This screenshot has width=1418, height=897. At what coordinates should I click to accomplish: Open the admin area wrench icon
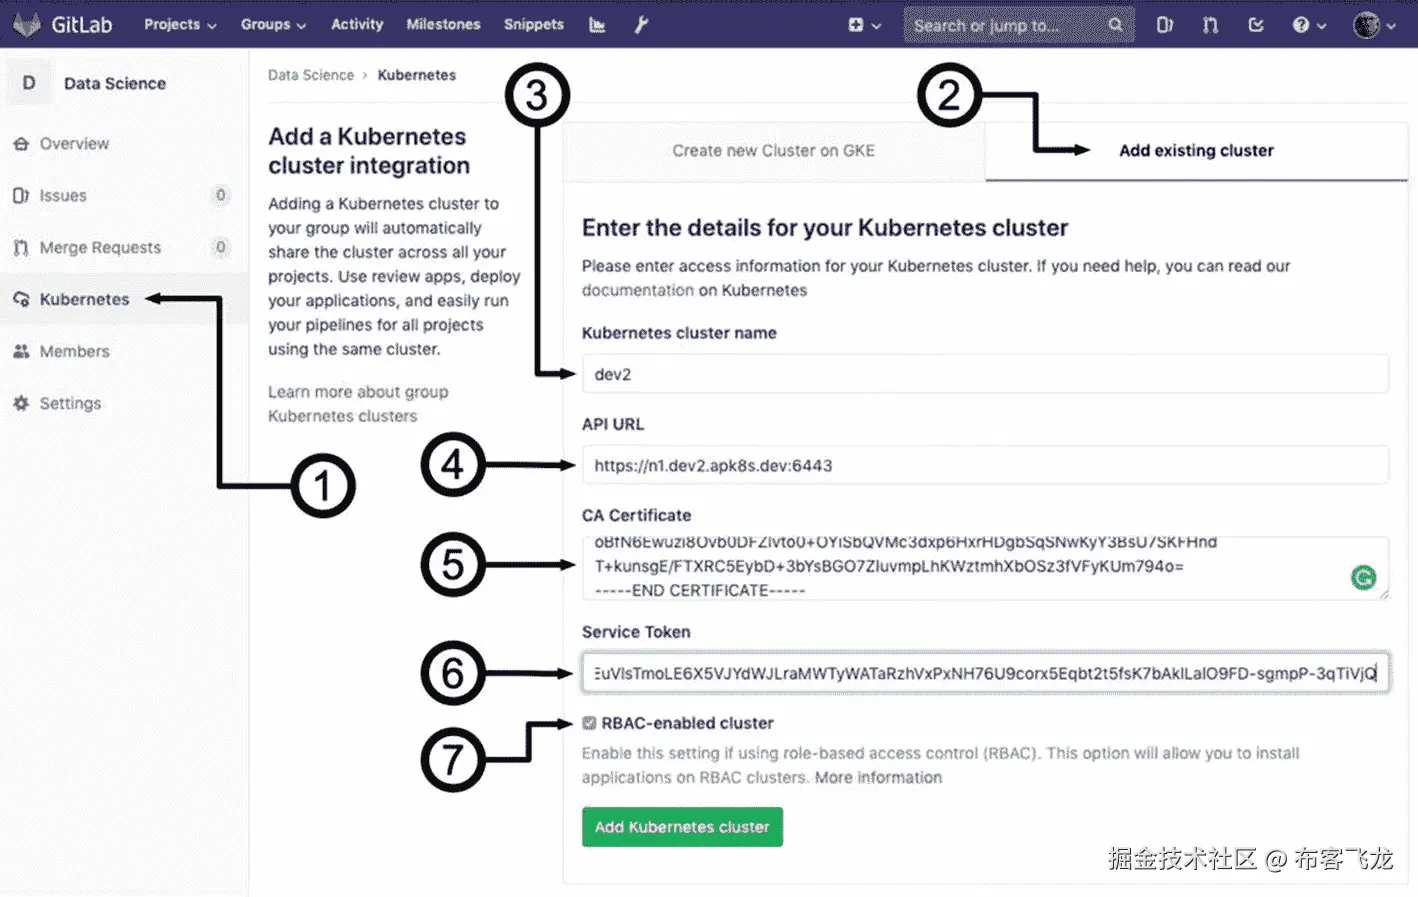click(641, 25)
